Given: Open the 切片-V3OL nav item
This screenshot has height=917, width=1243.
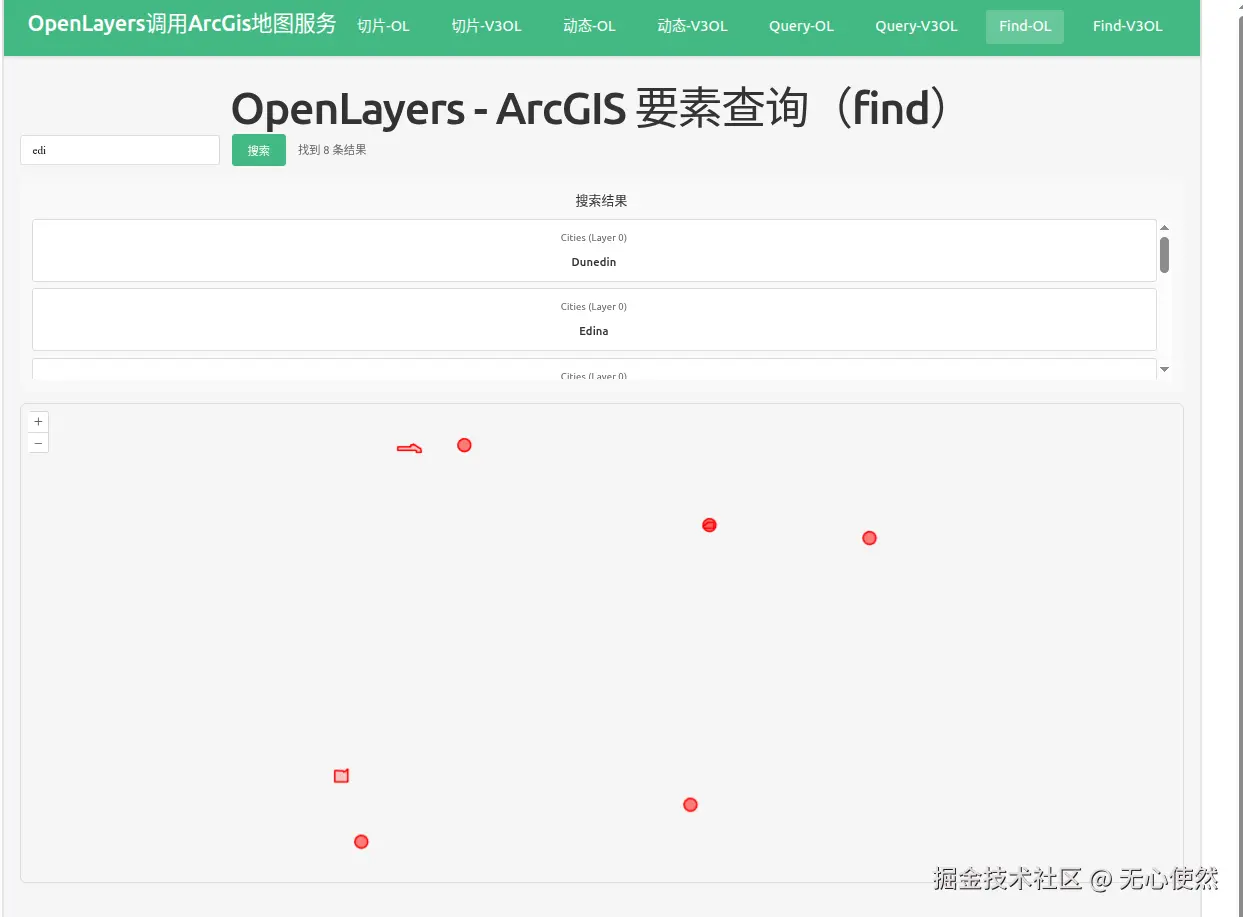Looking at the screenshot, I should click(486, 26).
